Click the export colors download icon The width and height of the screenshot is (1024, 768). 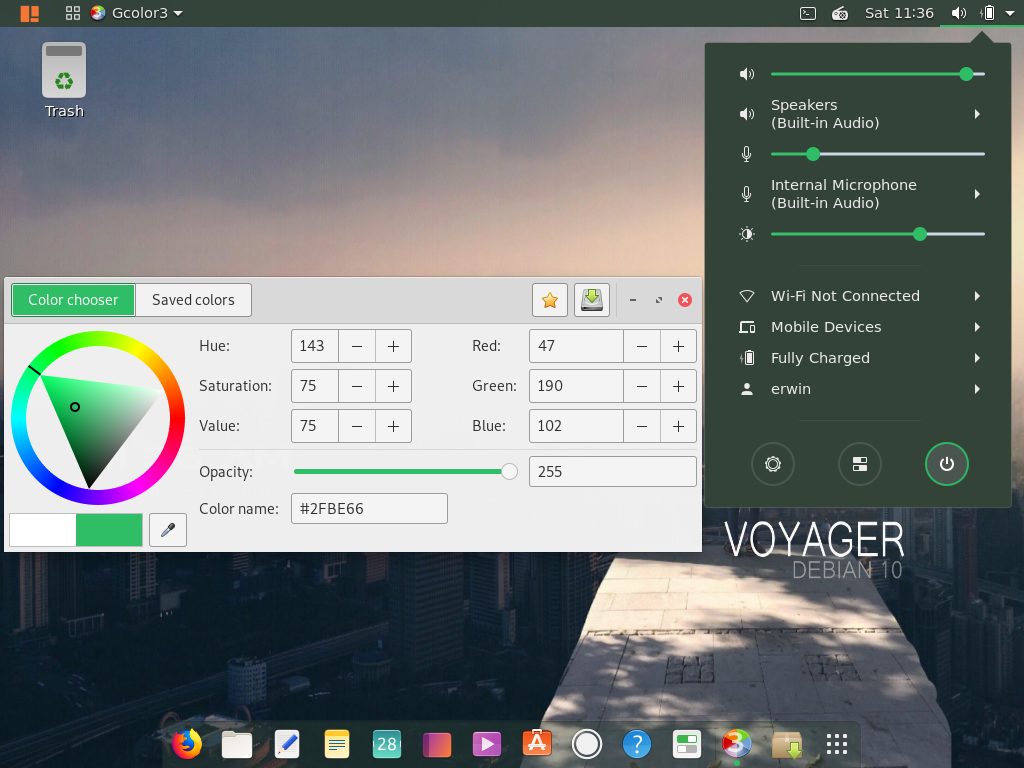click(x=592, y=300)
